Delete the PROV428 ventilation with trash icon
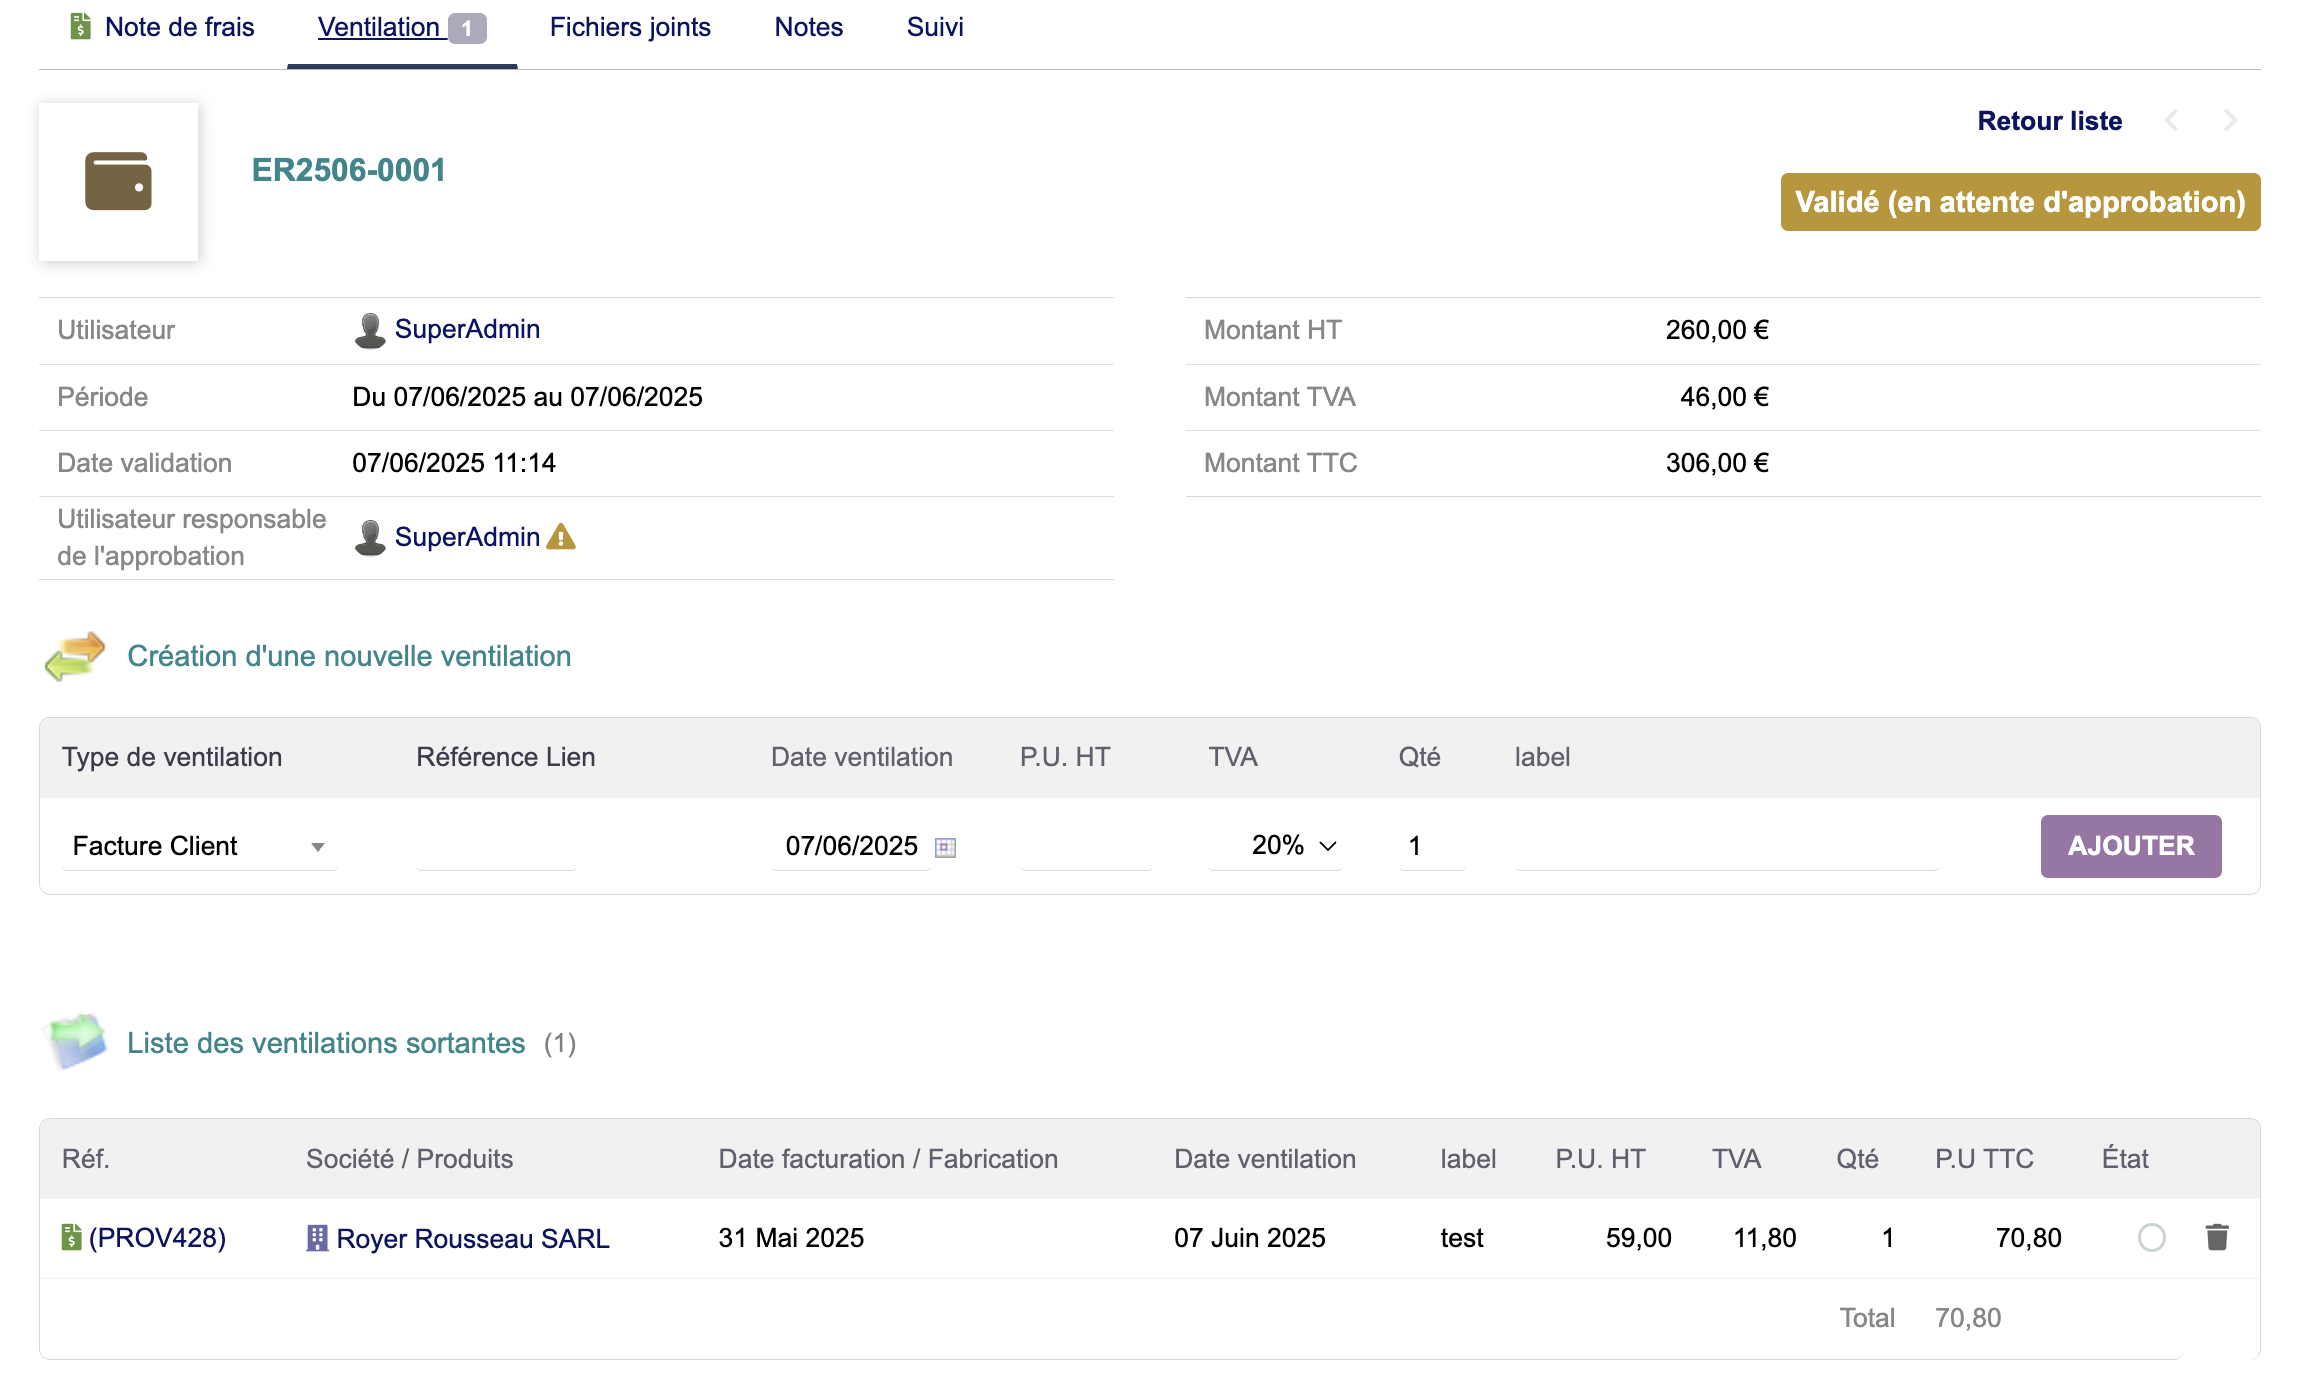Viewport: 2304px width, 1387px height. 2217,1238
